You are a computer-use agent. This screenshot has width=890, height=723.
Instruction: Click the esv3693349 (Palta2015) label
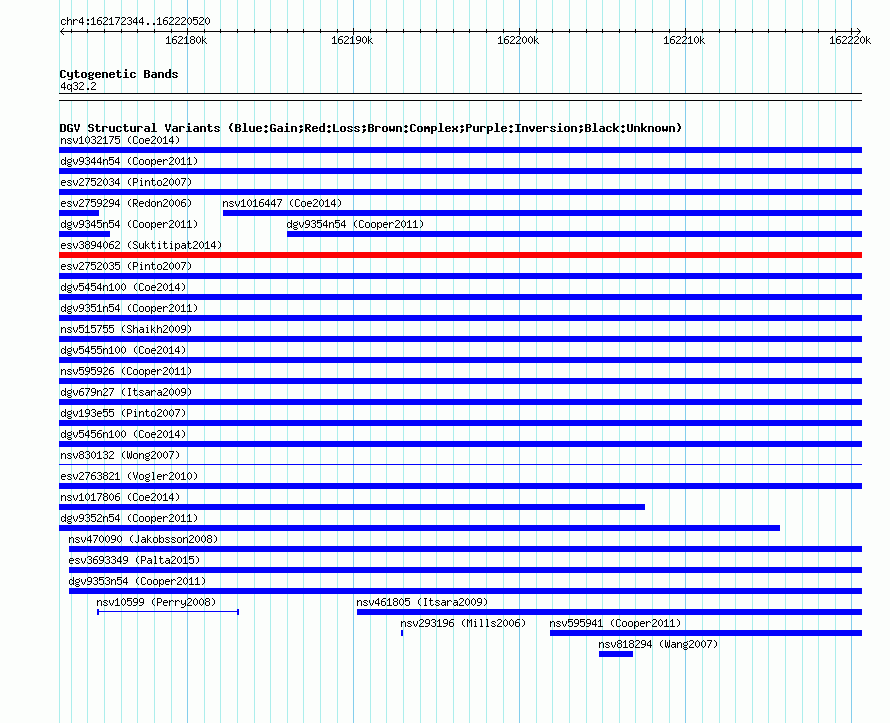pos(134,560)
